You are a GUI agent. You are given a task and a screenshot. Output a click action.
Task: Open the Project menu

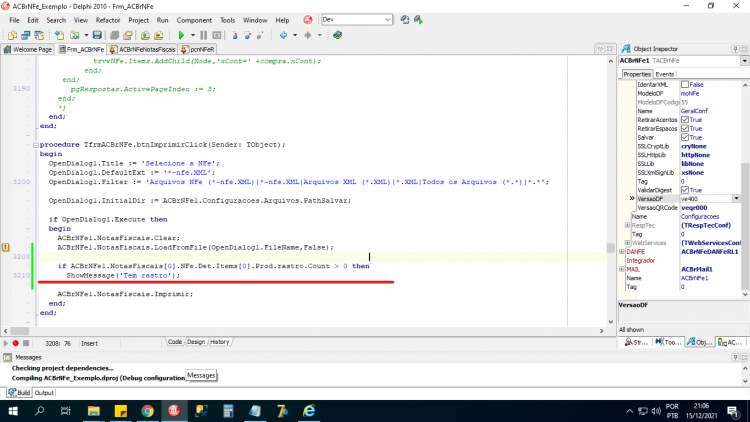pos(138,20)
